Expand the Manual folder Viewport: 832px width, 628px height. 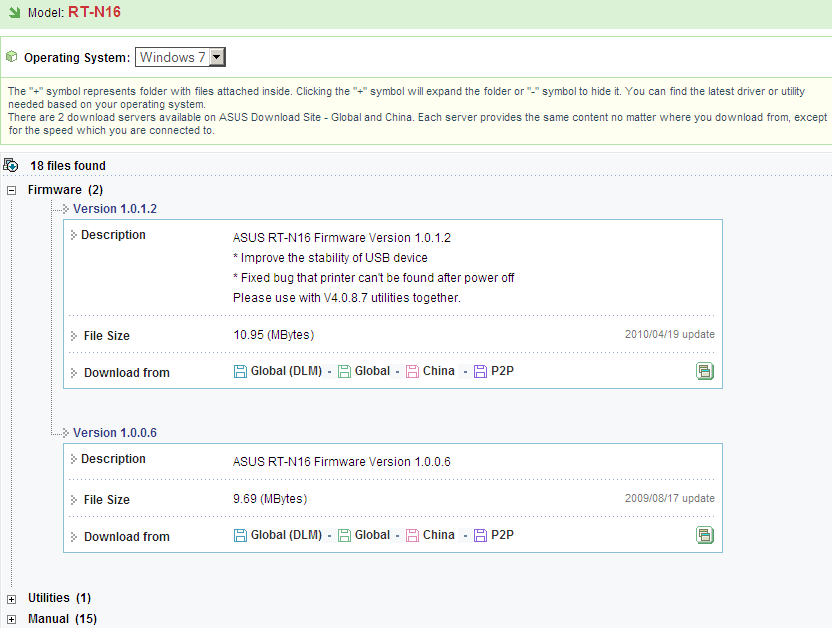click(12, 620)
